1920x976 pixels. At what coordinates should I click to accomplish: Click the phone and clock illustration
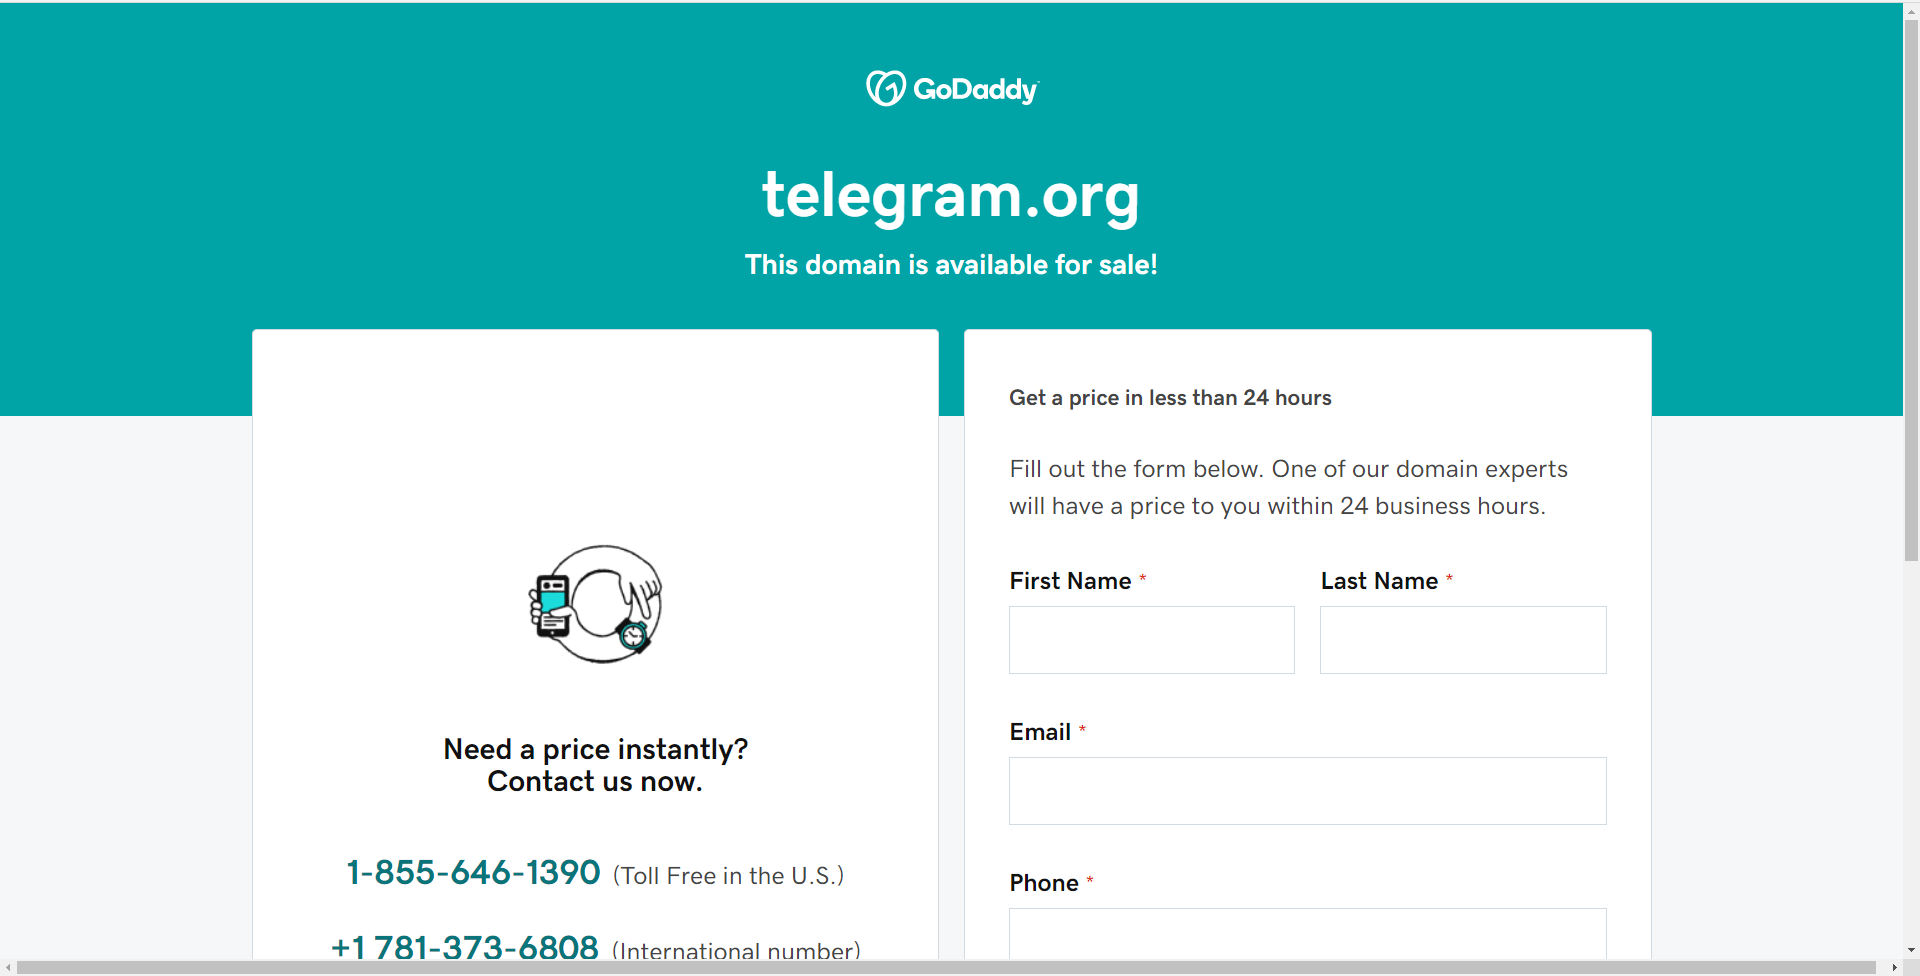click(596, 604)
